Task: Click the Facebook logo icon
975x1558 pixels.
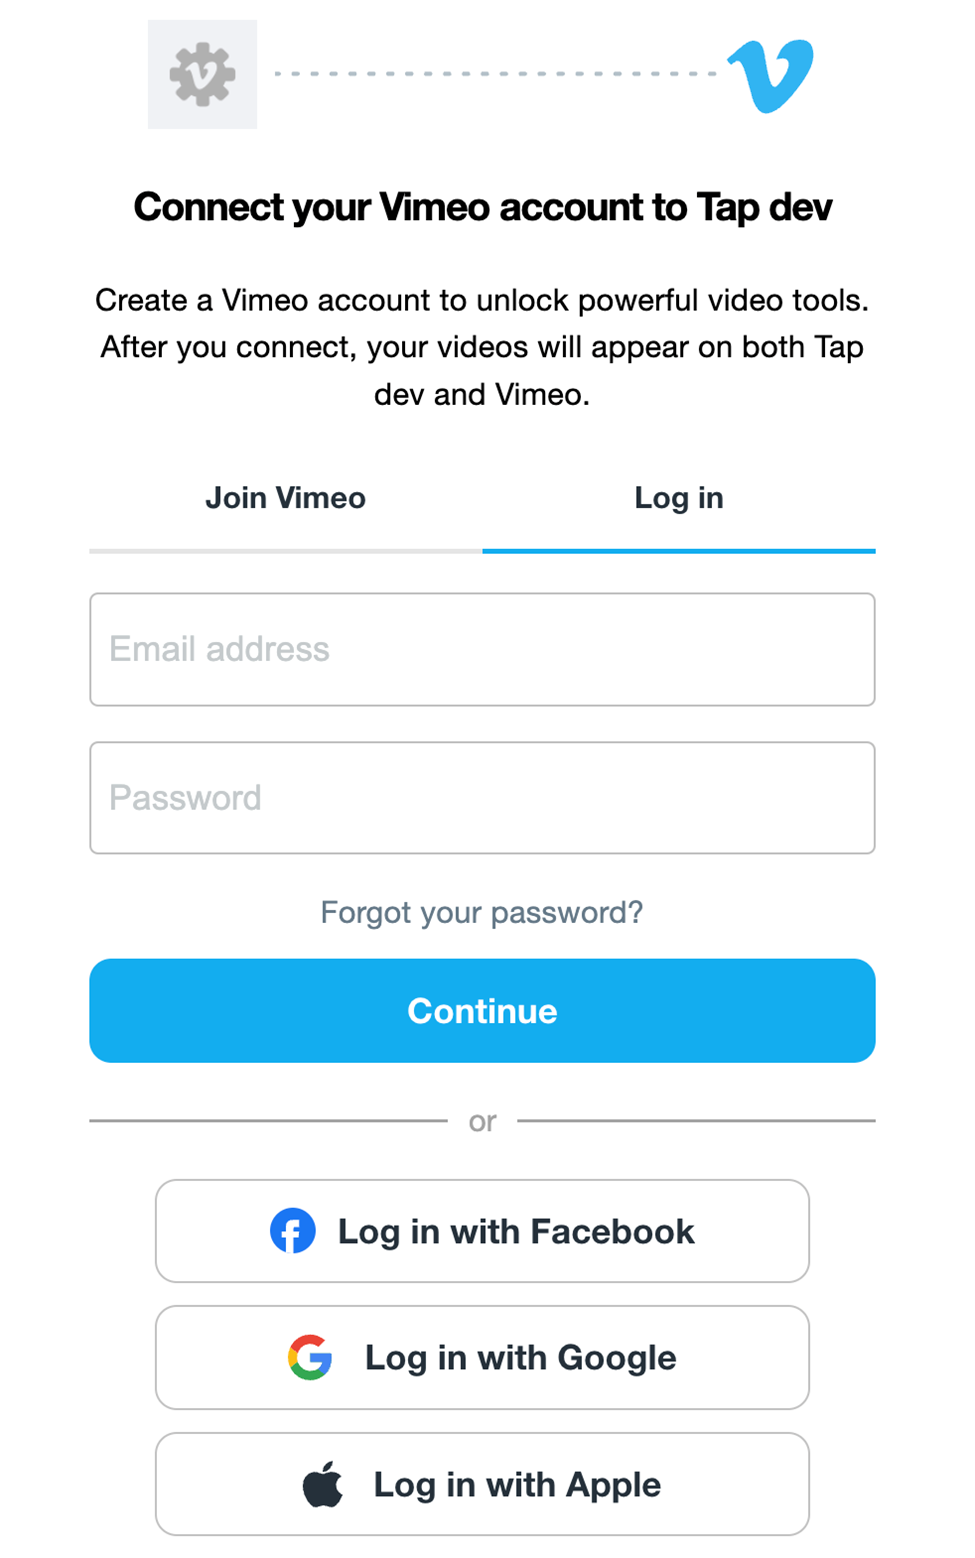Action: click(x=292, y=1231)
